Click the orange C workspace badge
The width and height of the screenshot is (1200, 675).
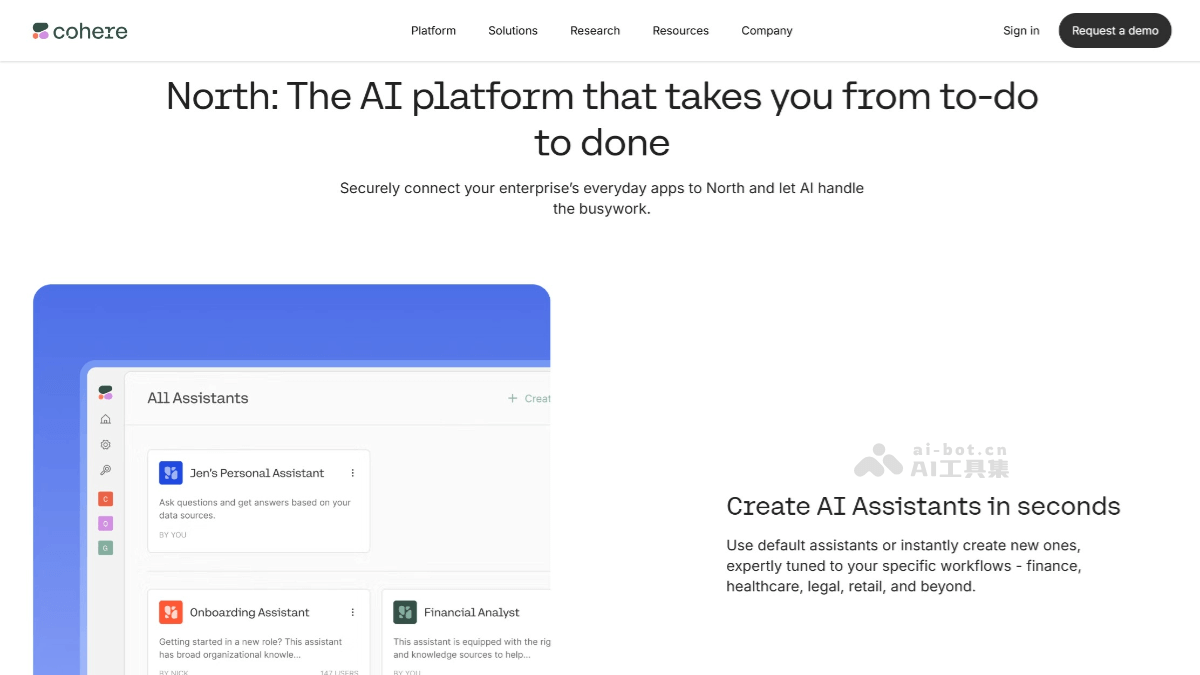pos(105,498)
